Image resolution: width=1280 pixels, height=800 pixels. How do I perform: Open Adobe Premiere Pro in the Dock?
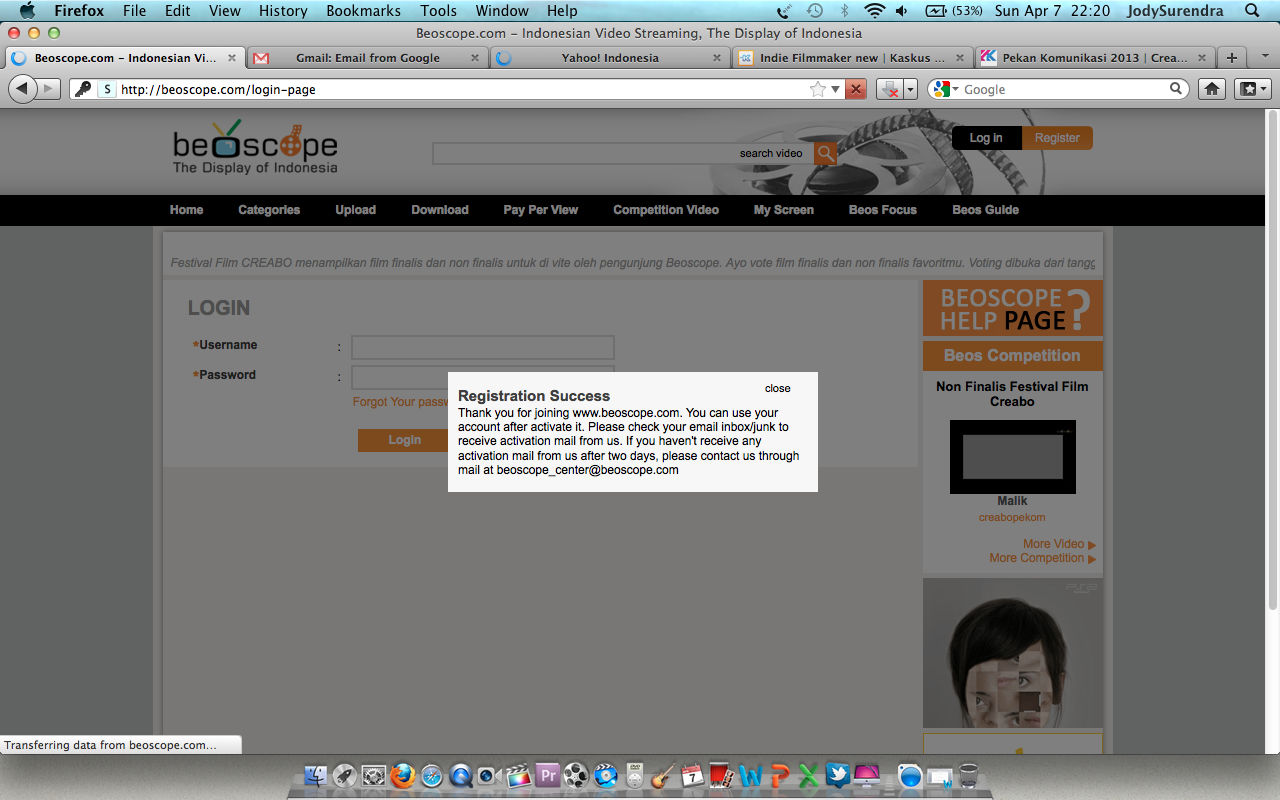pyautogui.click(x=547, y=775)
